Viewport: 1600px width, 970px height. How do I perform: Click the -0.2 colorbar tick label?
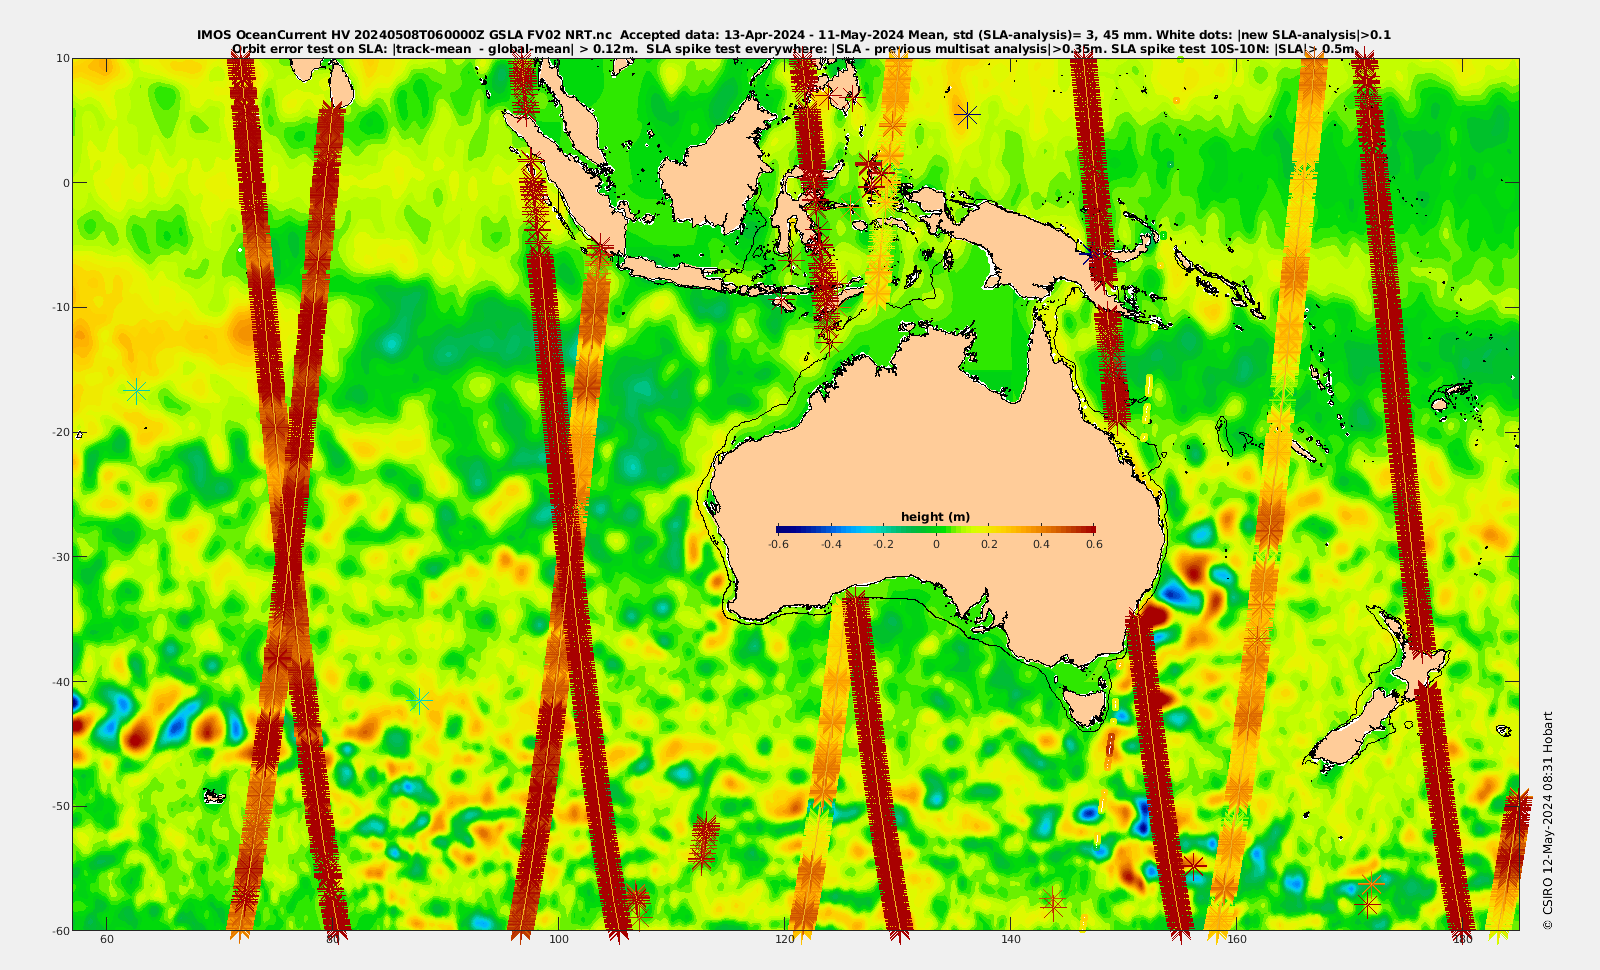tap(883, 545)
